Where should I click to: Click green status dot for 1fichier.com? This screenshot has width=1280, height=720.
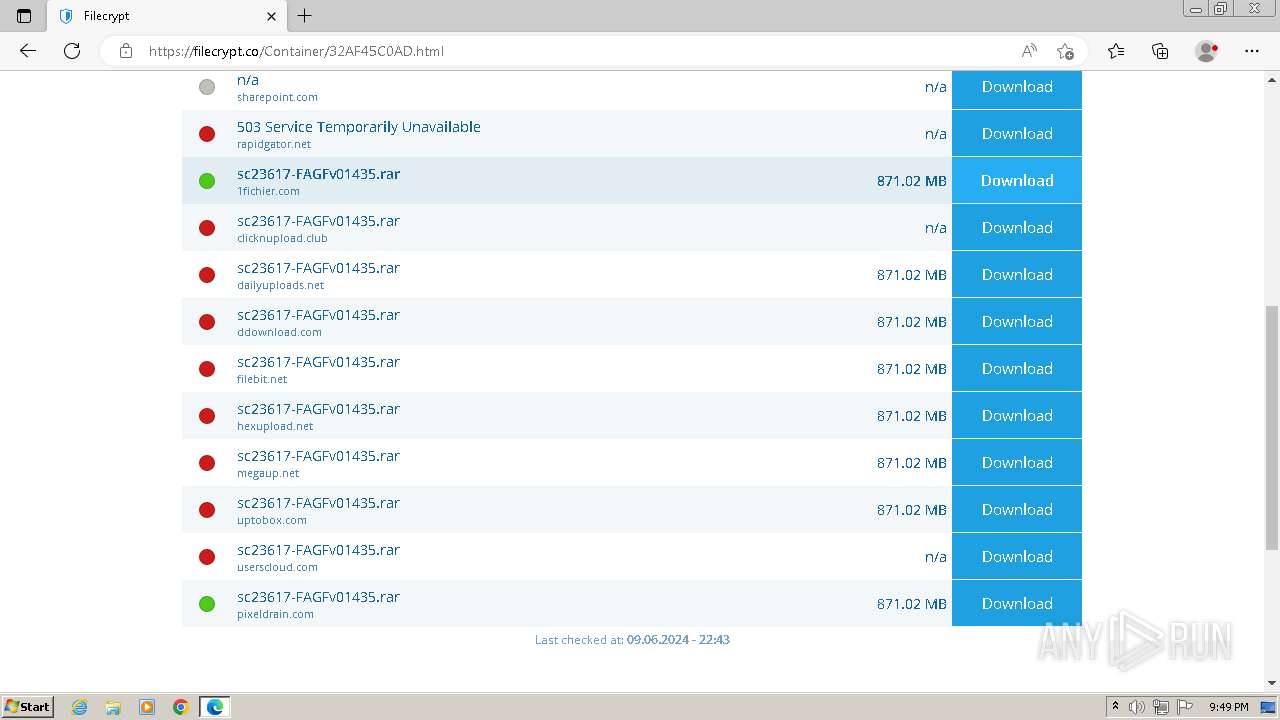pyautogui.click(x=207, y=181)
